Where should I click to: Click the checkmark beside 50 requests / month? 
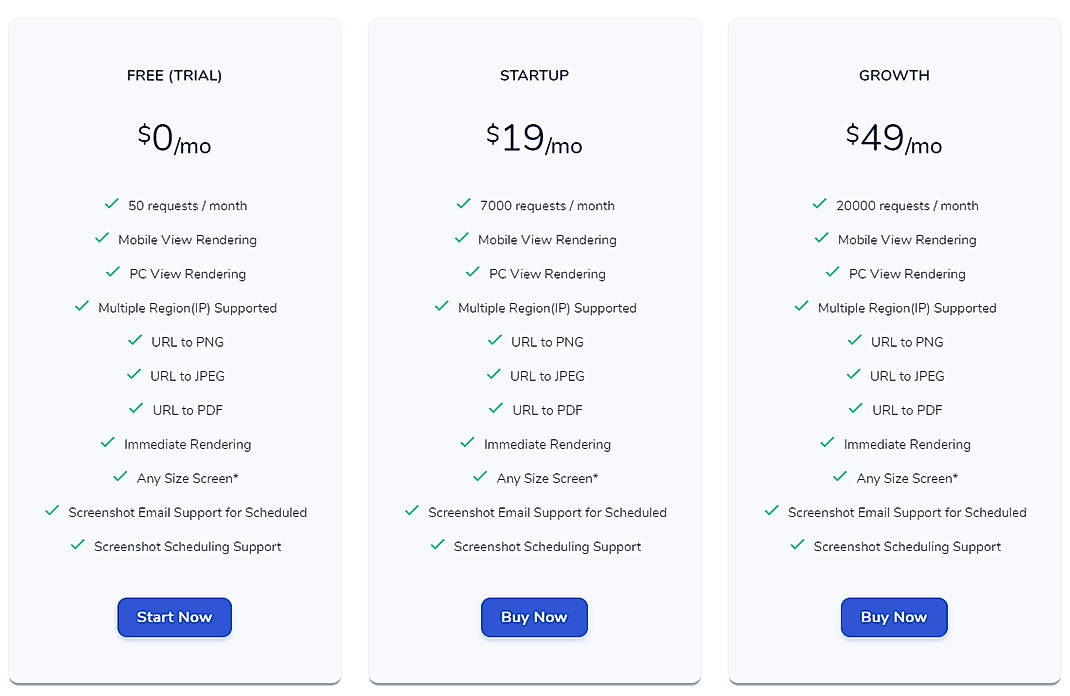[112, 204]
